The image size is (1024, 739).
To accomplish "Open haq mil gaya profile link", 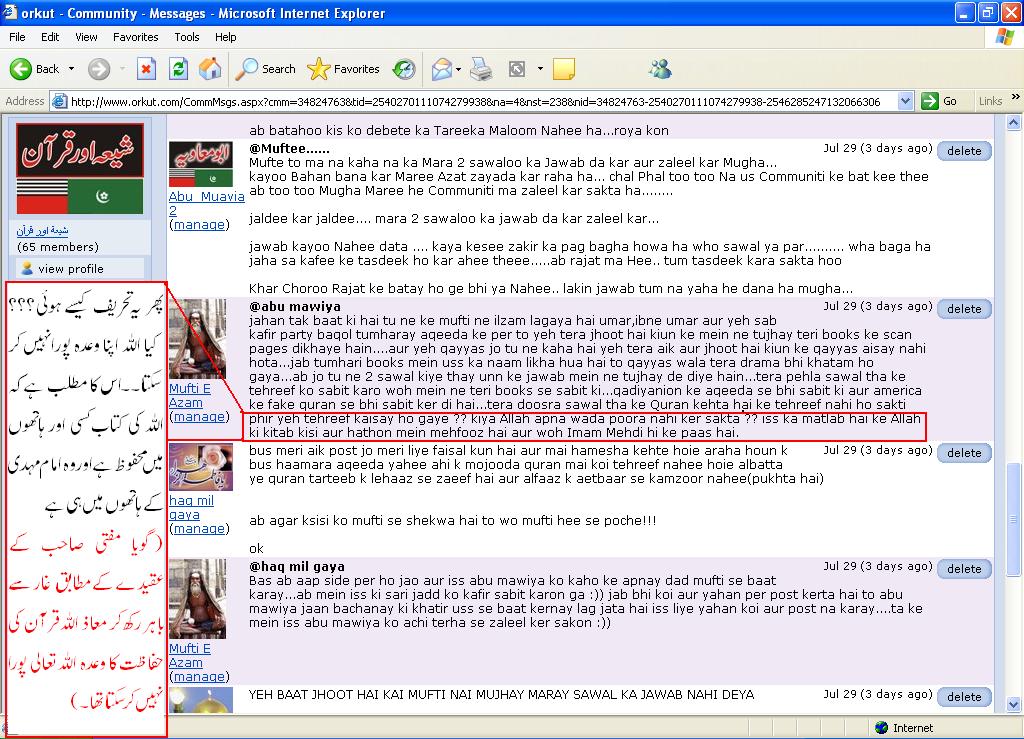I will [x=191, y=507].
